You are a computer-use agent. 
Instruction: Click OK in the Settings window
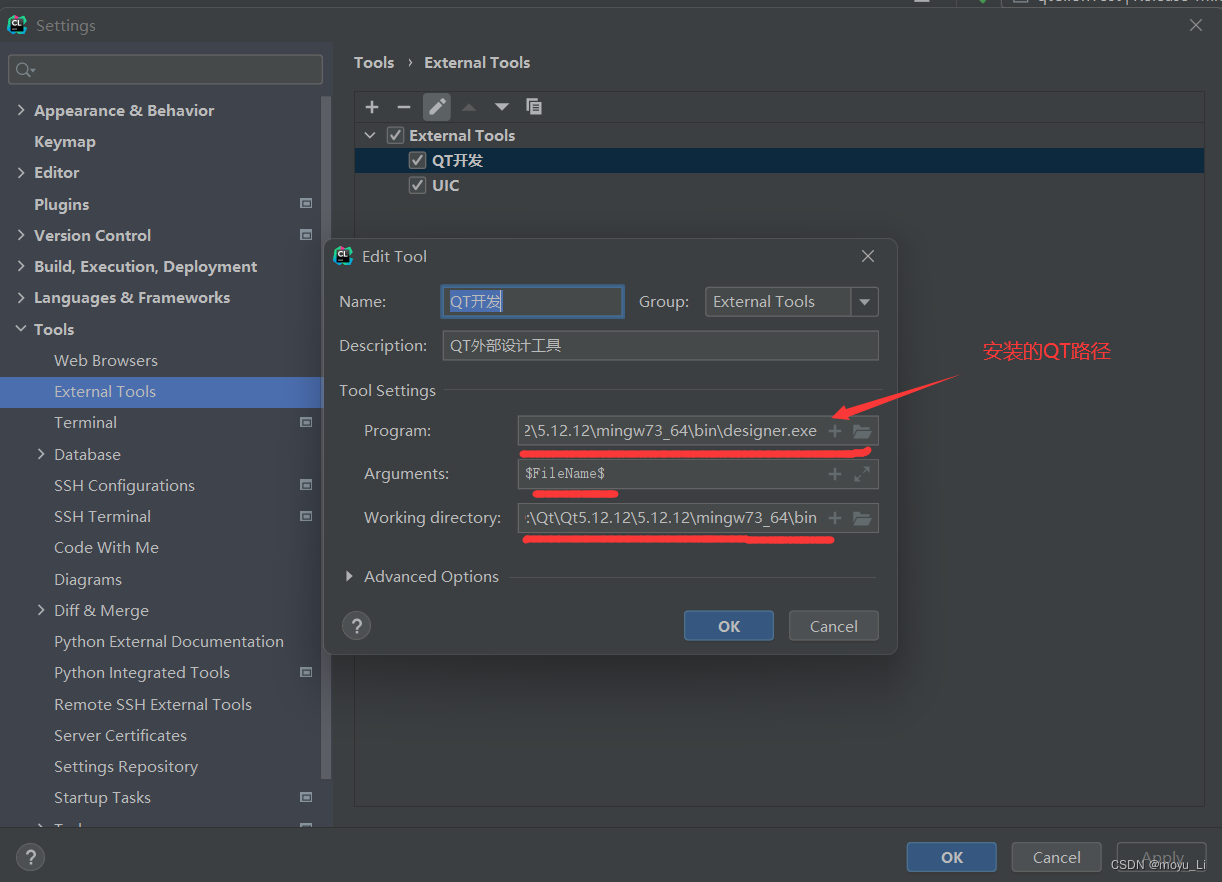[x=952, y=857]
